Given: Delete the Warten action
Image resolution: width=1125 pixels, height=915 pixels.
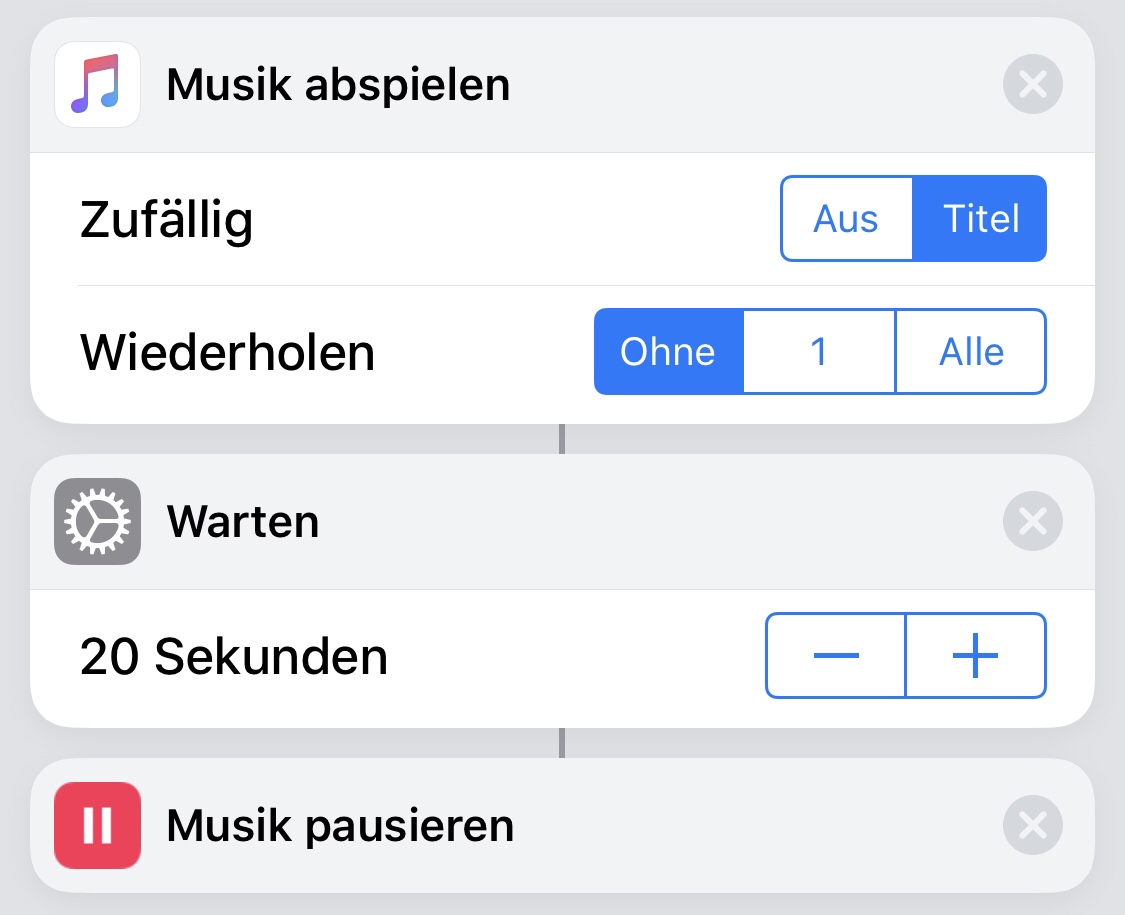Looking at the screenshot, I should pyautogui.click(x=1032, y=521).
